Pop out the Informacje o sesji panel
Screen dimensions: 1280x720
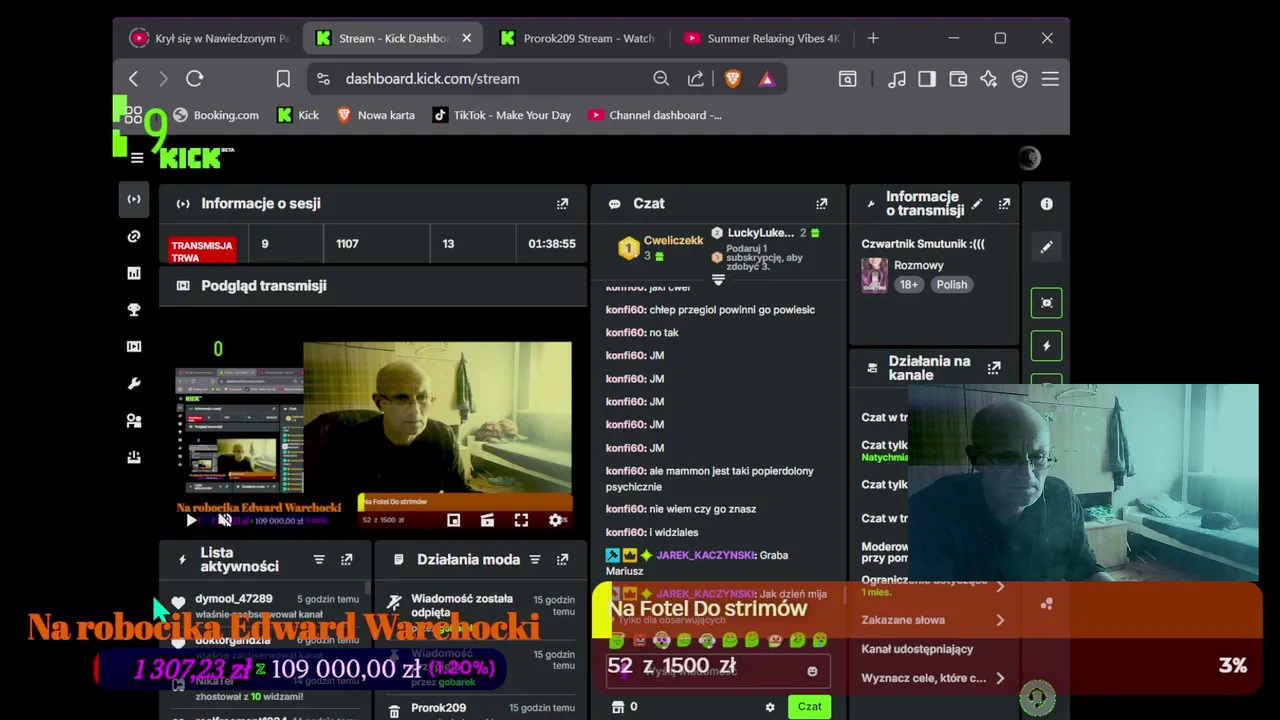(x=562, y=204)
